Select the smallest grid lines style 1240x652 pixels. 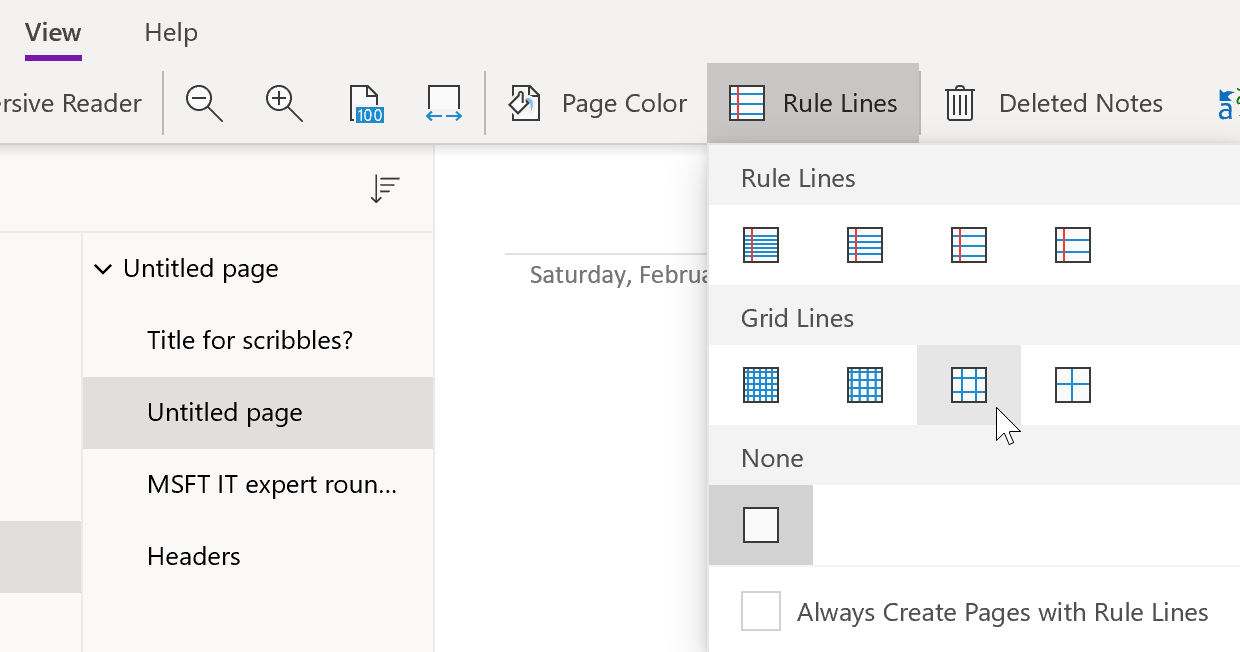[x=761, y=385]
